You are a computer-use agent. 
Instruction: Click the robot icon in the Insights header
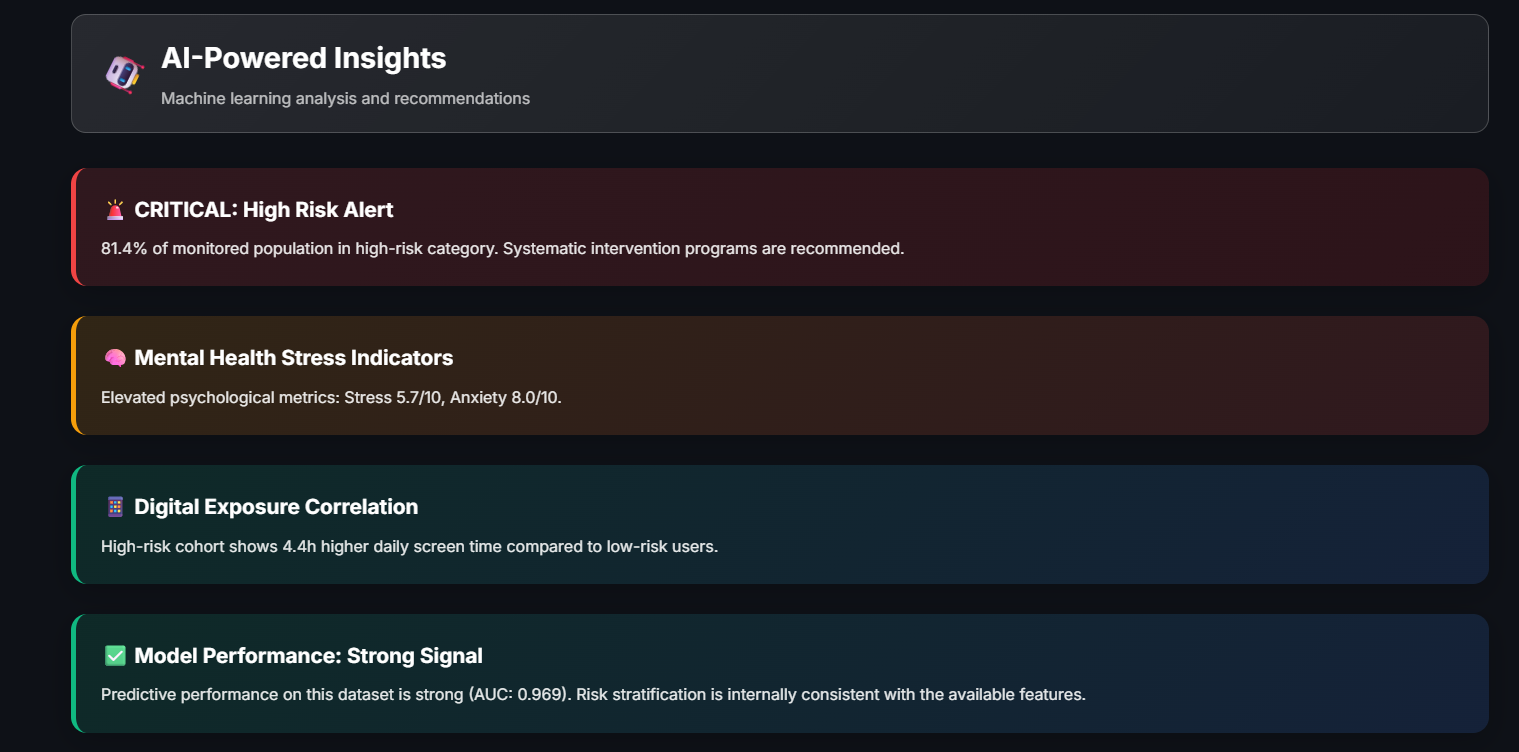(125, 74)
